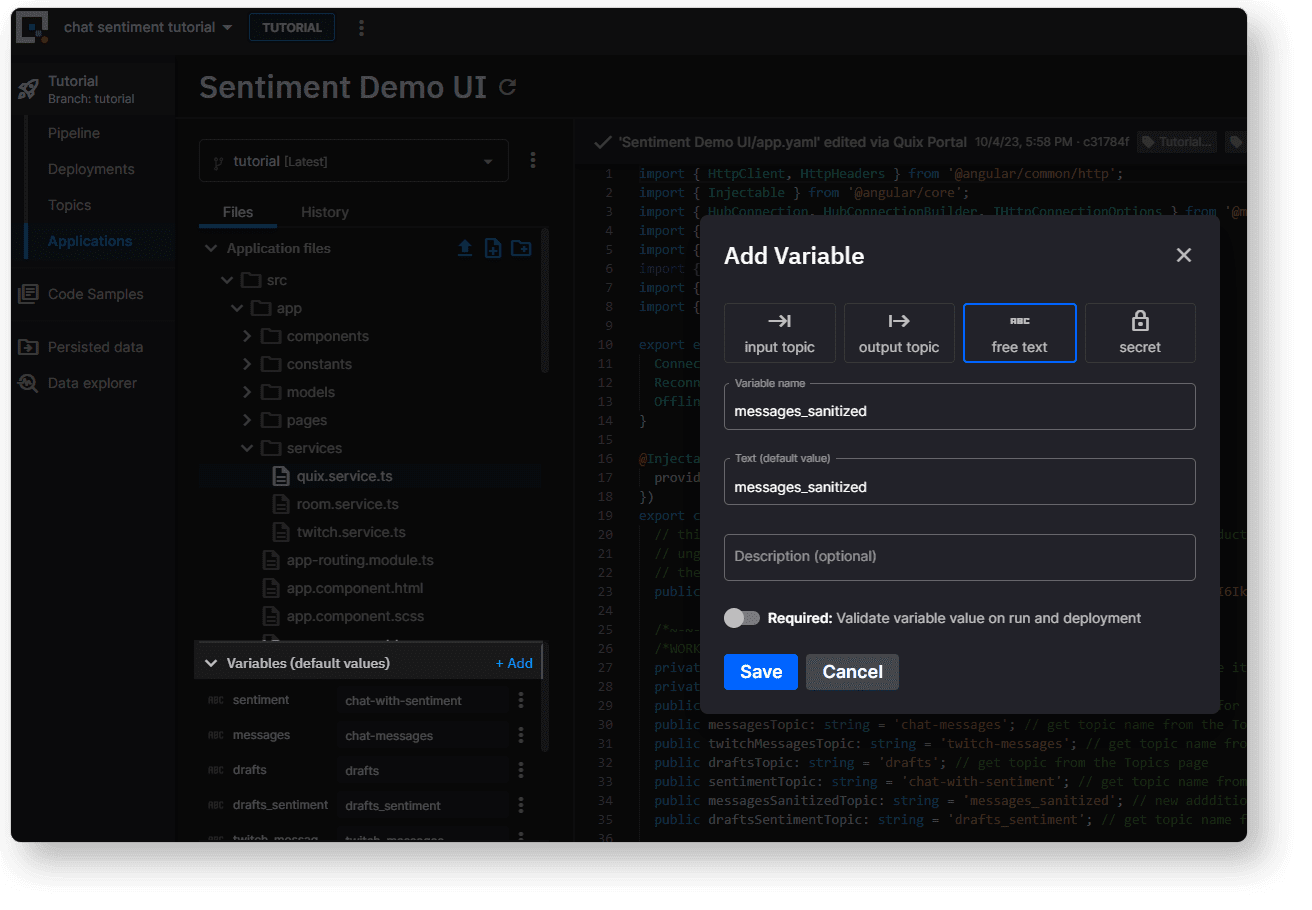The height and width of the screenshot is (910, 1312).
Task: Toggle the Required validation switch
Action: coord(742,618)
